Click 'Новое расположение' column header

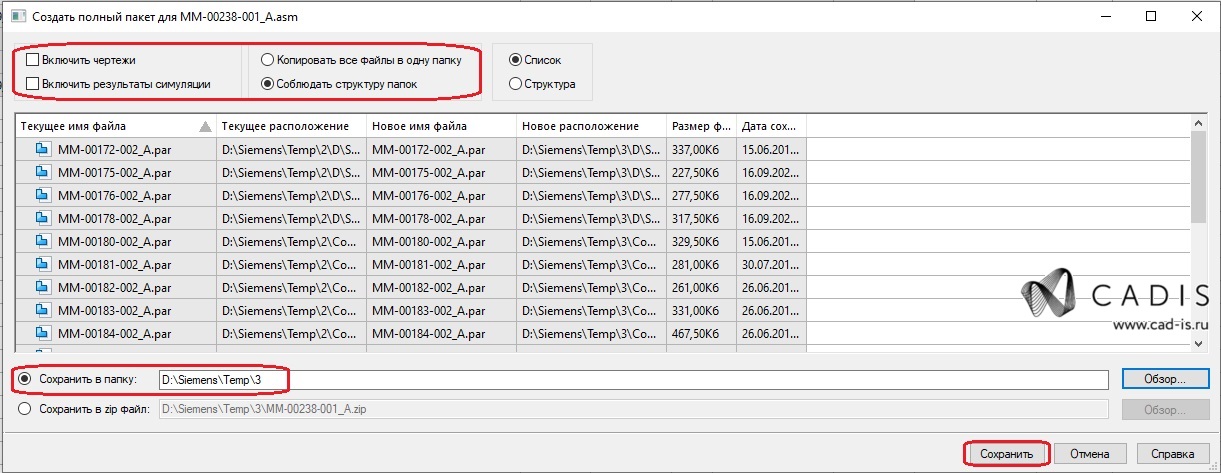591,126
